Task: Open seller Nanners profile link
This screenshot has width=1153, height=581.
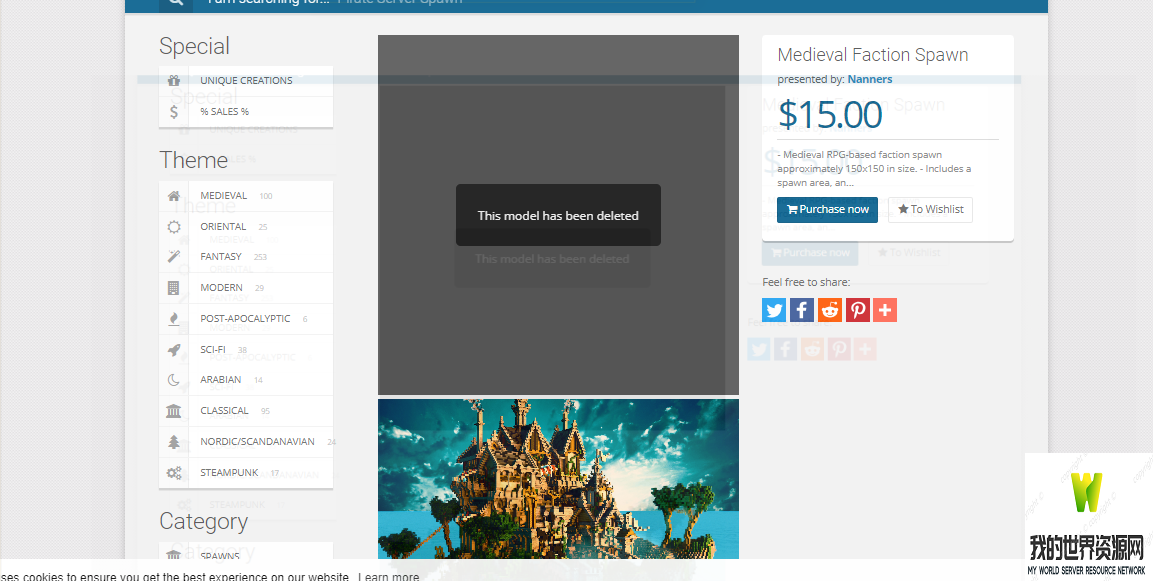Action: (870, 79)
